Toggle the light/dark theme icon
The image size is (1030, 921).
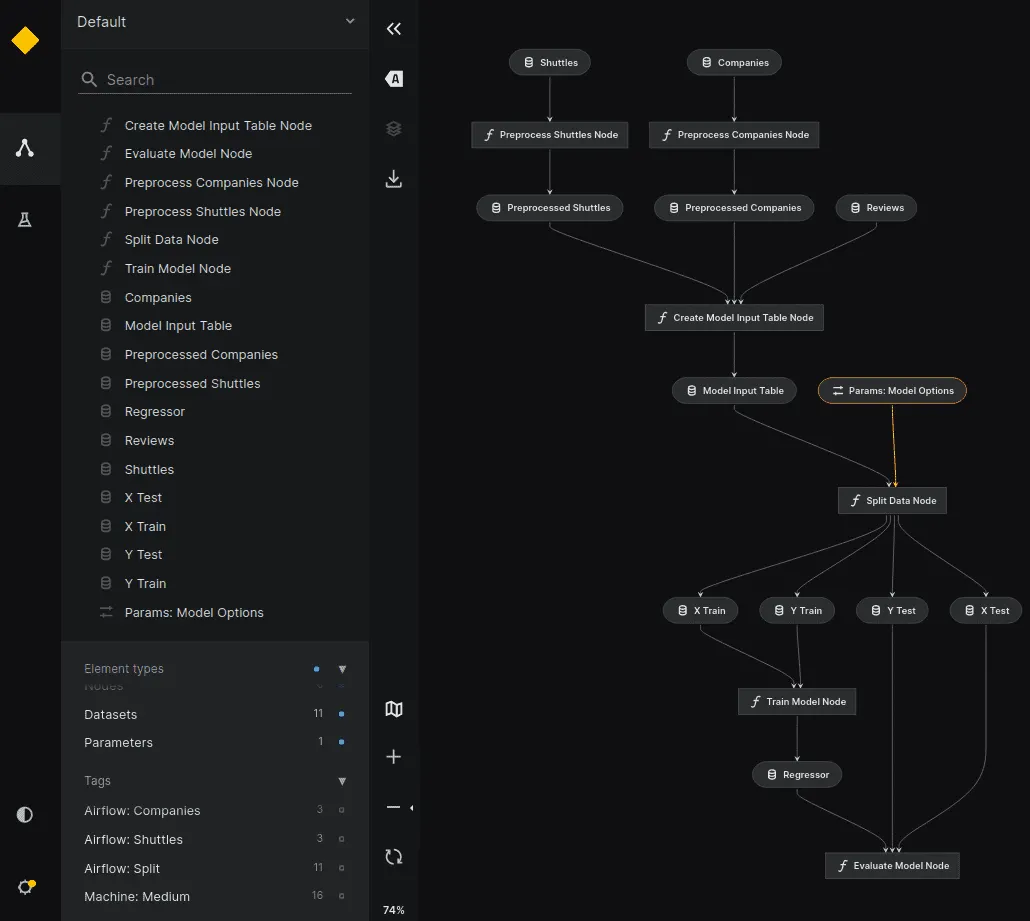25,814
